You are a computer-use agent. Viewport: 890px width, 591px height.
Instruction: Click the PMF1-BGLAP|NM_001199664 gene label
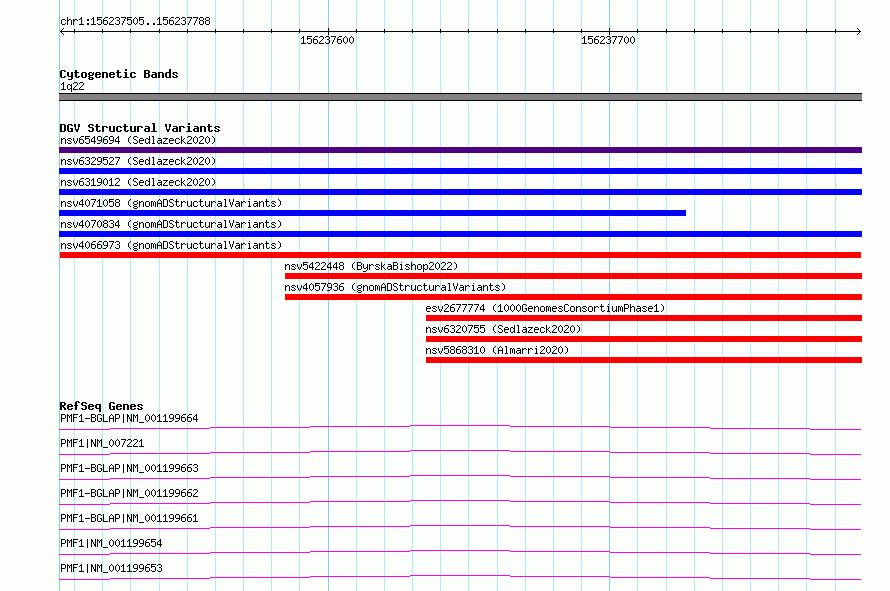pyautogui.click(x=129, y=418)
